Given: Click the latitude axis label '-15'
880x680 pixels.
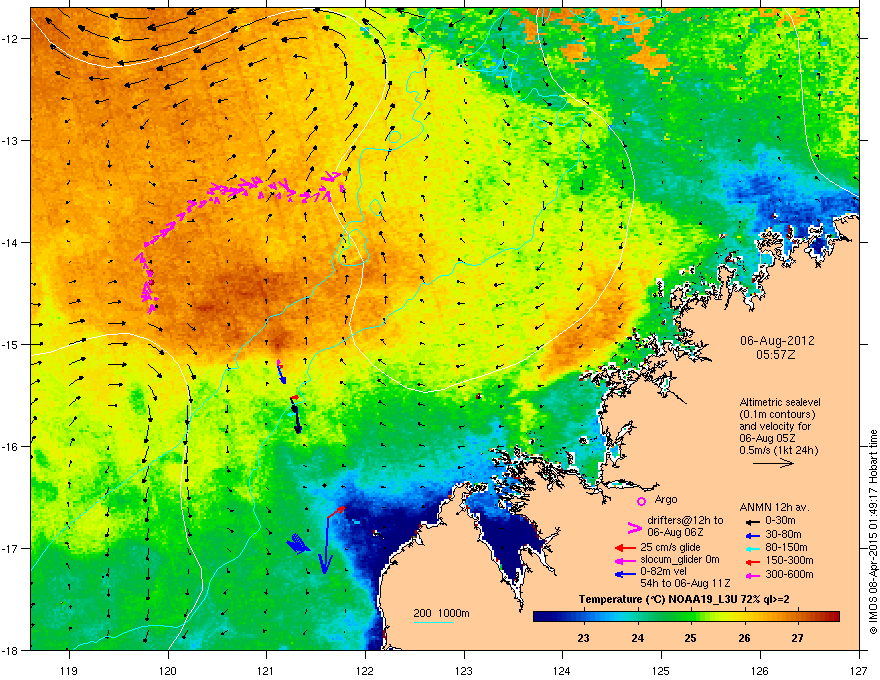Looking at the screenshot, I should click(x=10, y=344).
